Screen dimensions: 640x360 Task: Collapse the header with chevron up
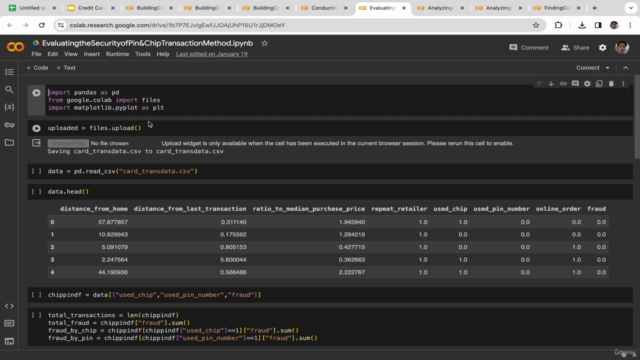coord(625,68)
